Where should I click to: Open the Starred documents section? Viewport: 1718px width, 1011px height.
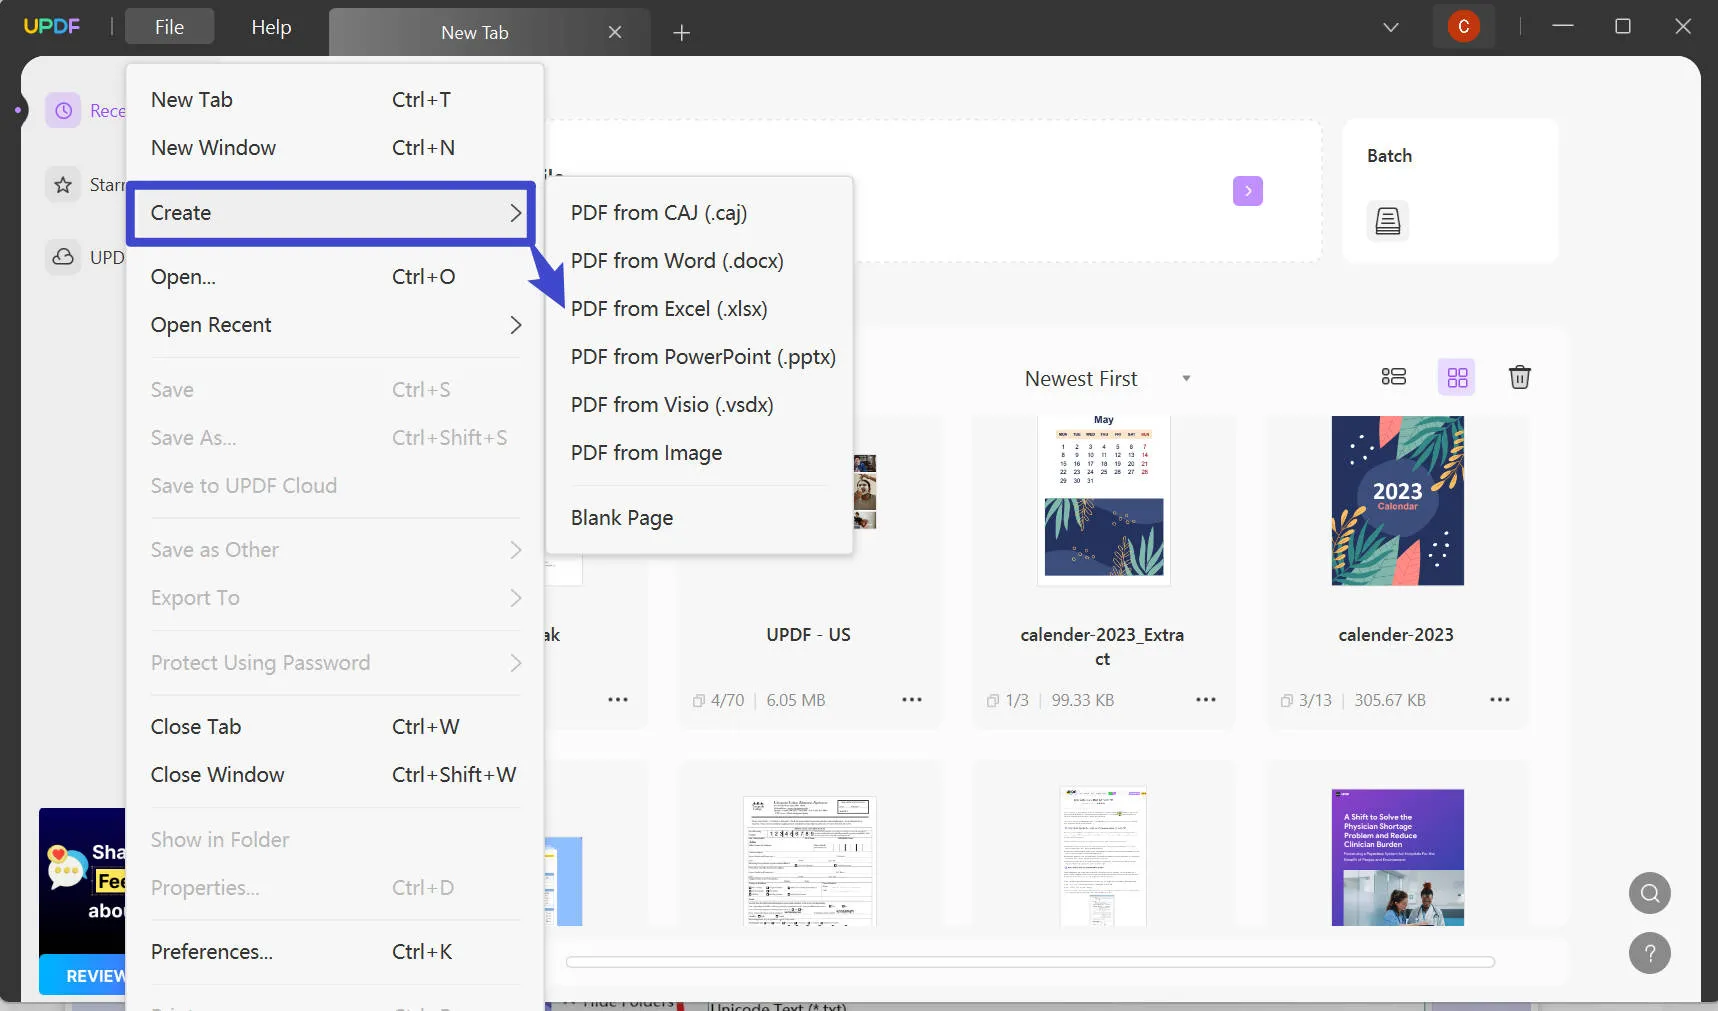click(62, 185)
